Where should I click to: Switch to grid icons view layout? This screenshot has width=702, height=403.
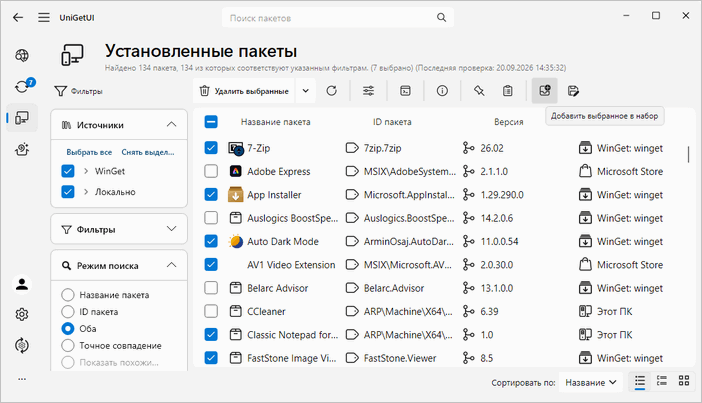pyautogui.click(x=684, y=381)
